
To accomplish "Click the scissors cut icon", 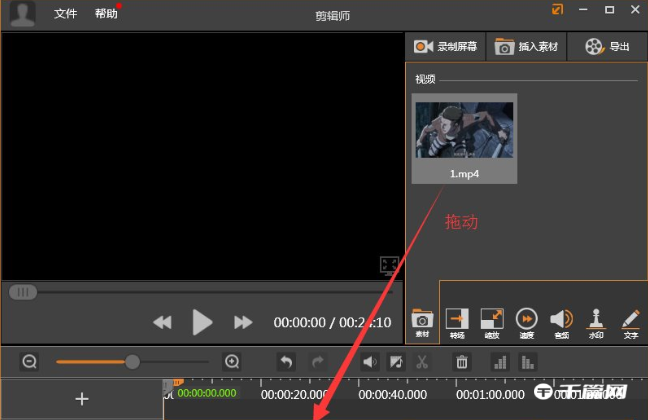I will click(422, 362).
